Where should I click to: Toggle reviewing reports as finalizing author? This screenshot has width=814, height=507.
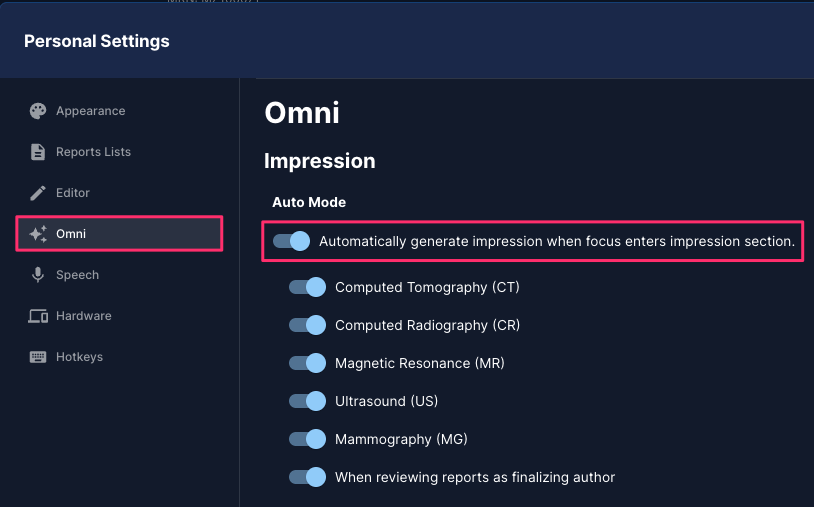tap(307, 477)
